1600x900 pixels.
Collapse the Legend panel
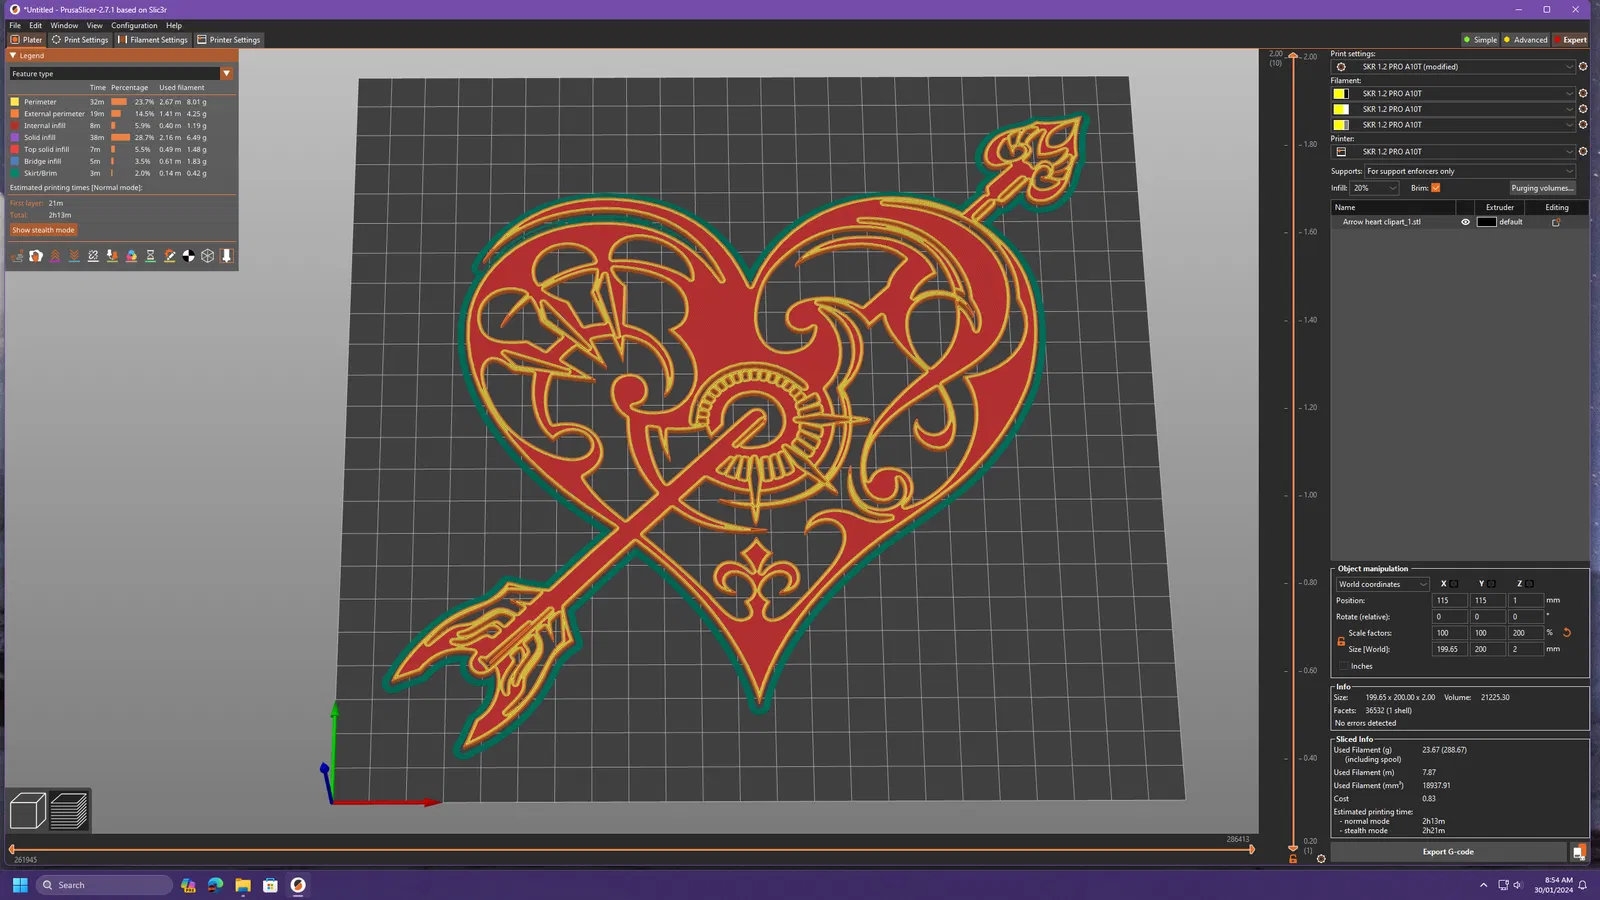(13, 56)
